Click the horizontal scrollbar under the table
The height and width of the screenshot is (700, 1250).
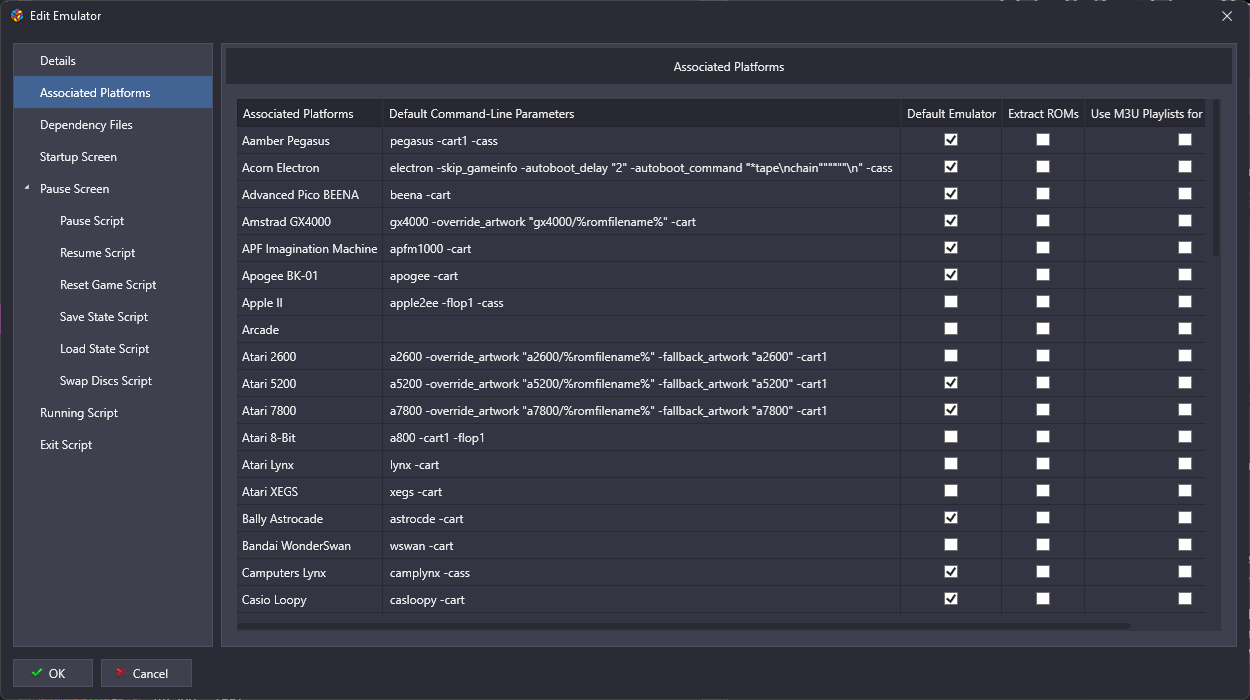click(x=683, y=626)
